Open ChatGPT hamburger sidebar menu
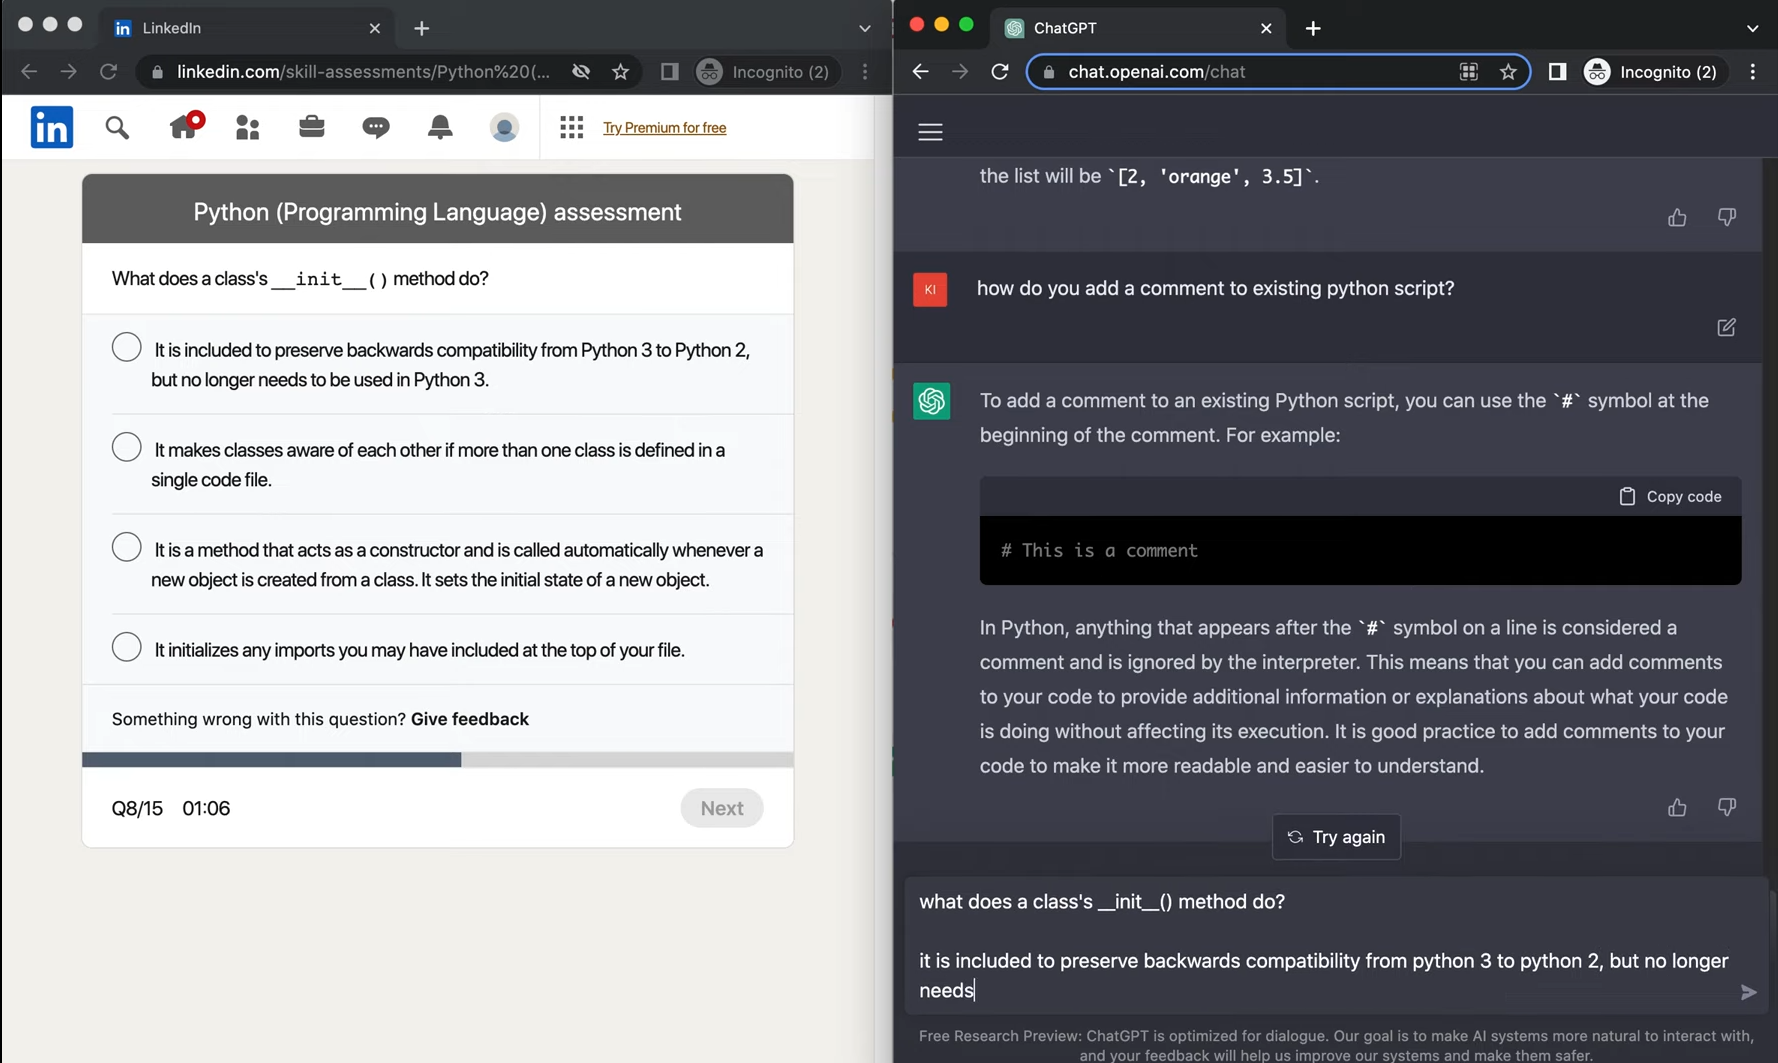 pyautogui.click(x=930, y=132)
